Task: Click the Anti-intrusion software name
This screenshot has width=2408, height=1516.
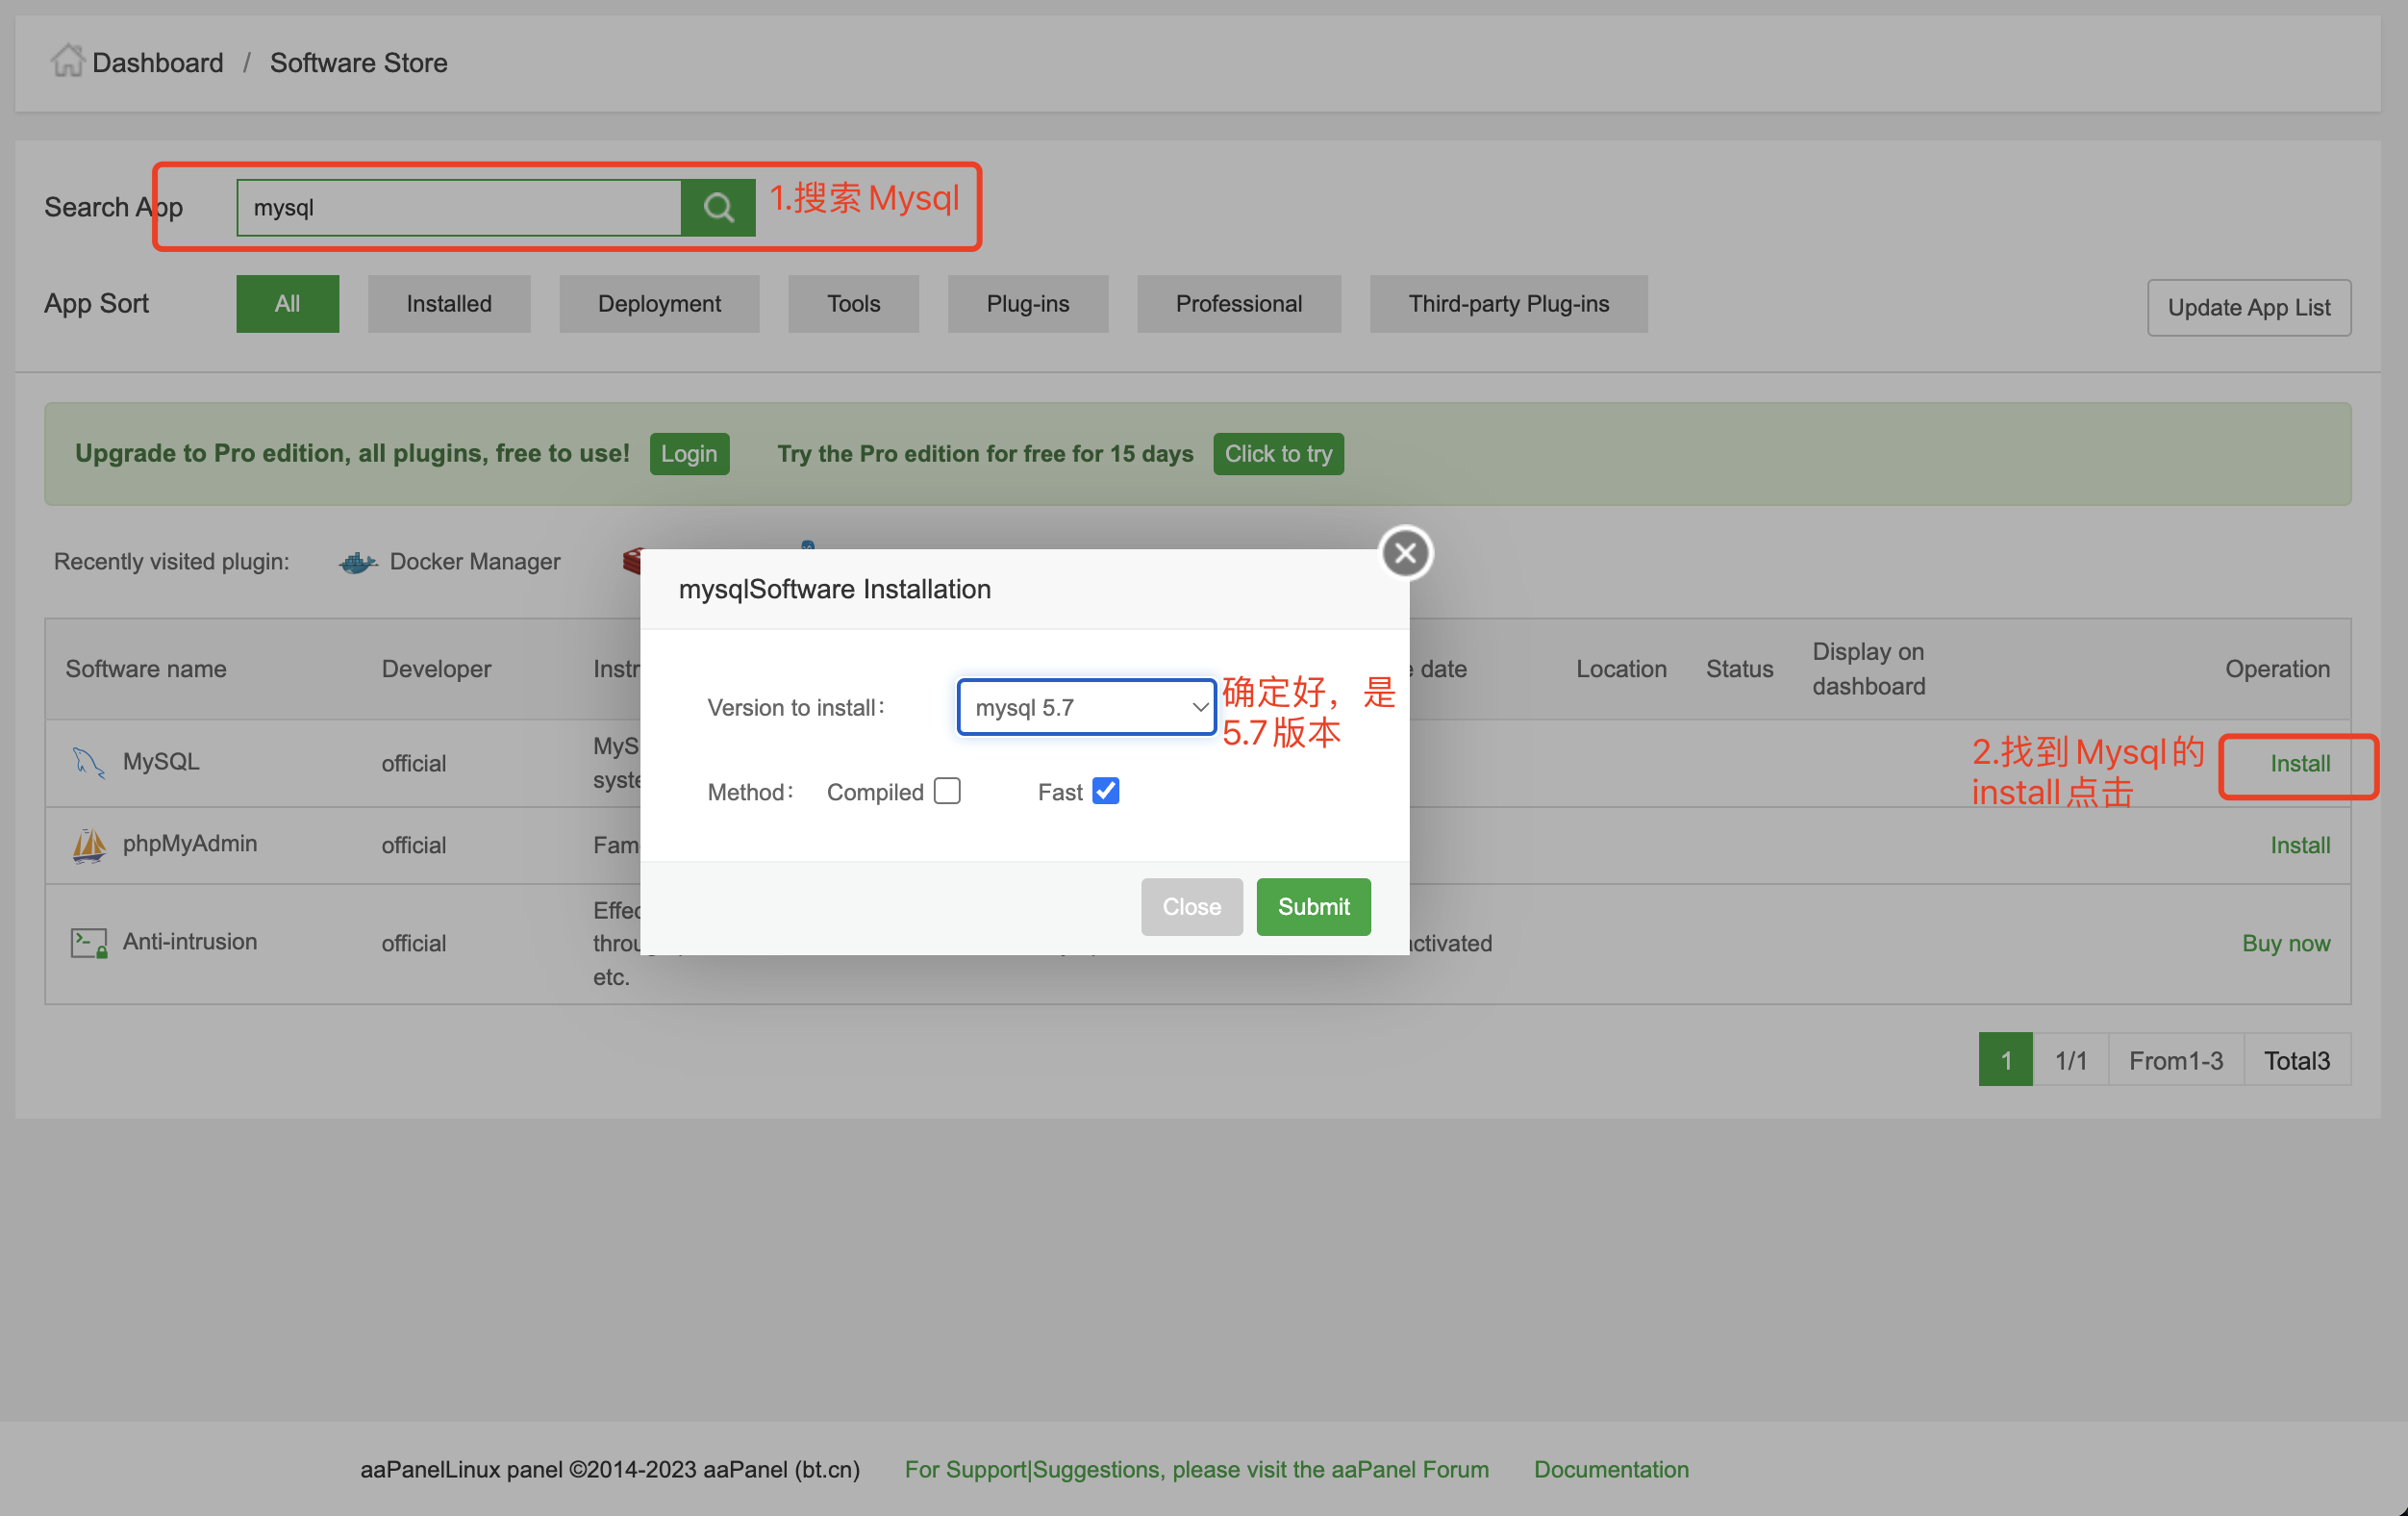Action: click(190, 942)
